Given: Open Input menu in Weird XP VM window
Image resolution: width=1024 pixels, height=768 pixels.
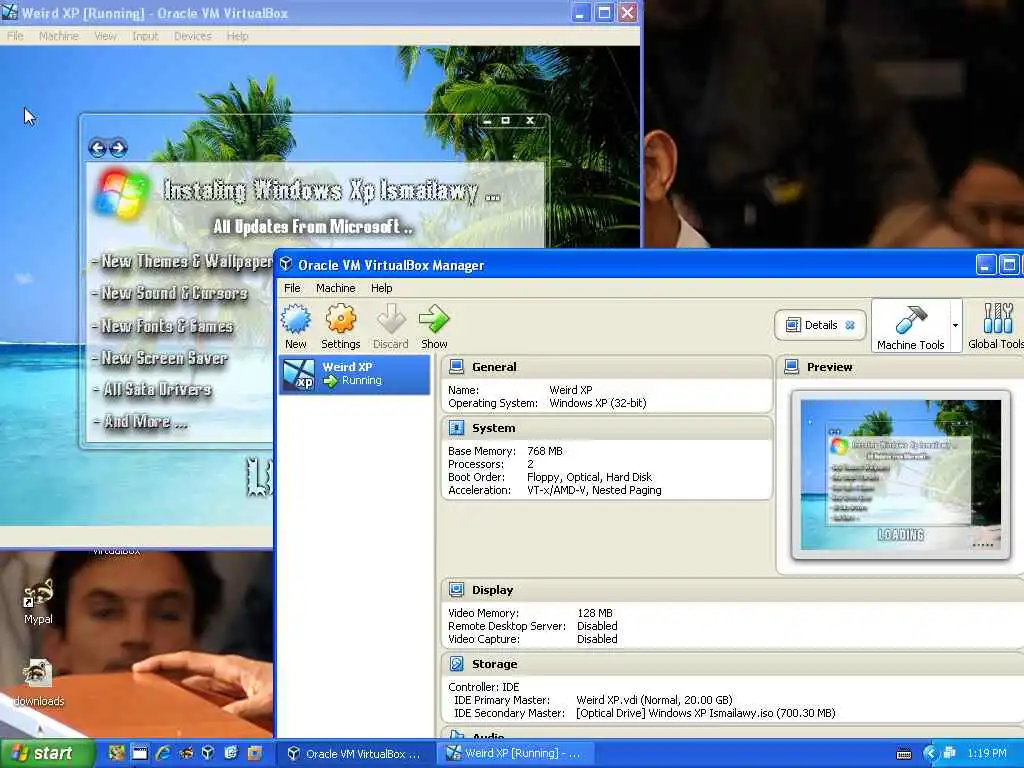Looking at the screenshot, I should (145, 36).
